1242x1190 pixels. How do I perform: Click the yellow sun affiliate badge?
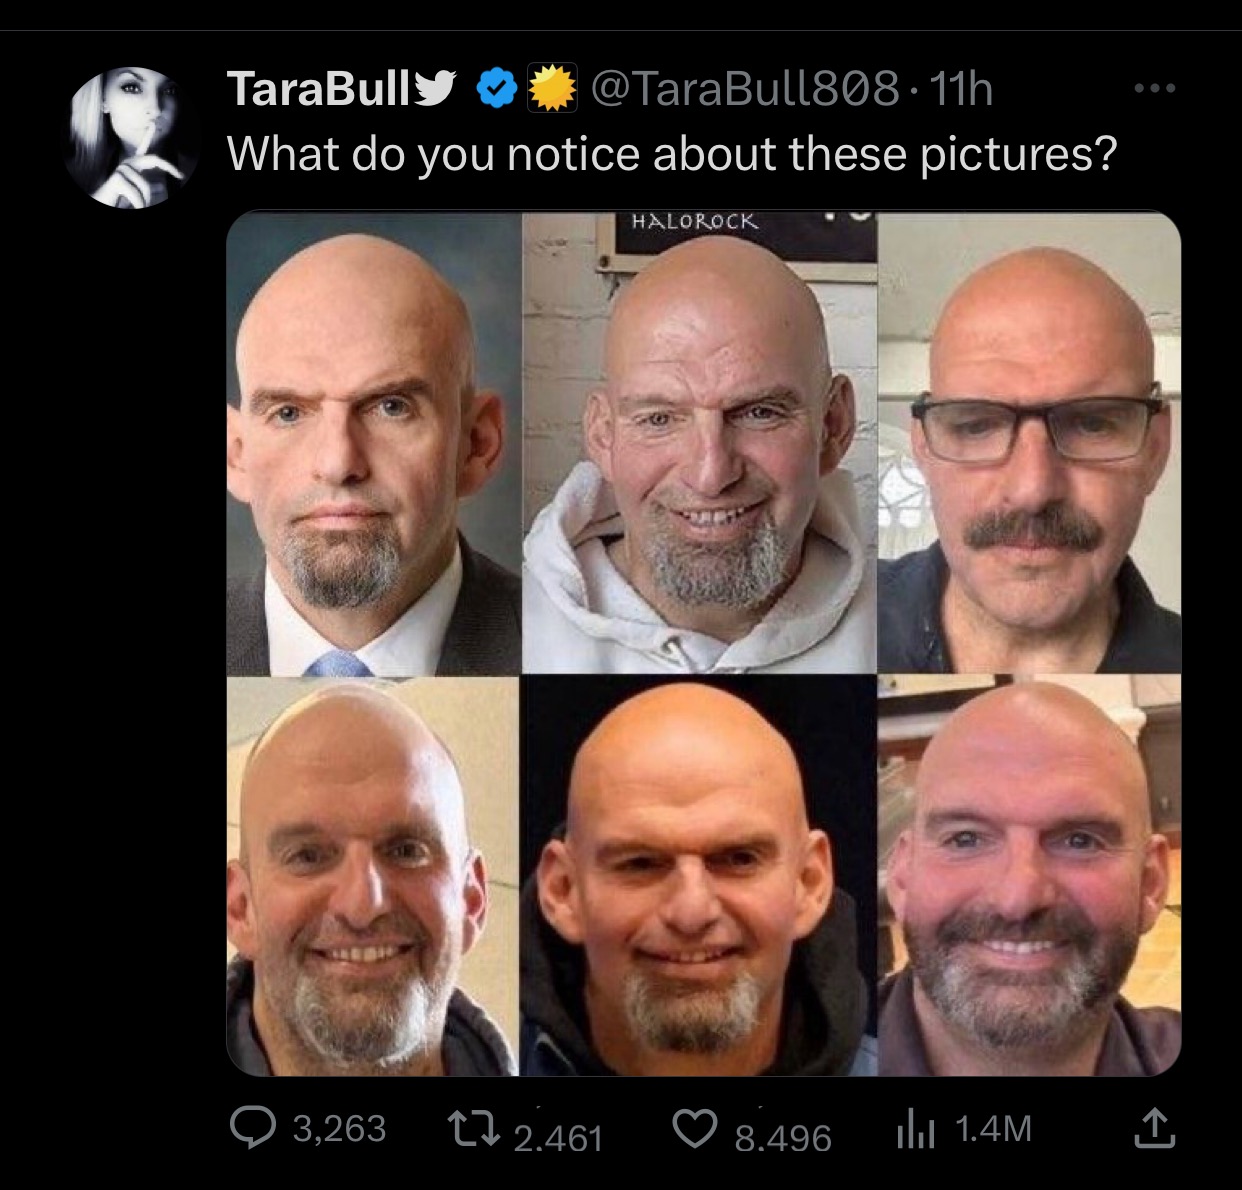(552, 90)
